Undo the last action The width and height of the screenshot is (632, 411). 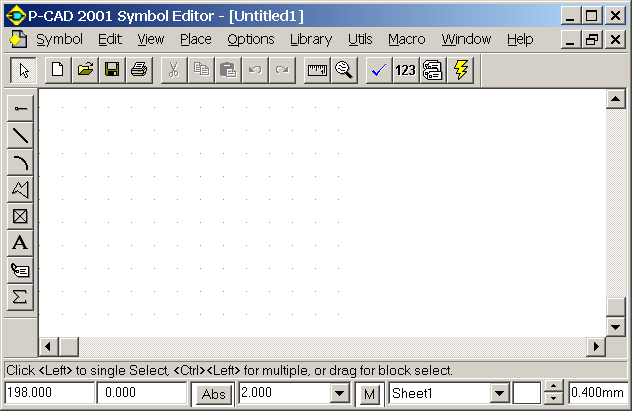(x=255, y=70)
